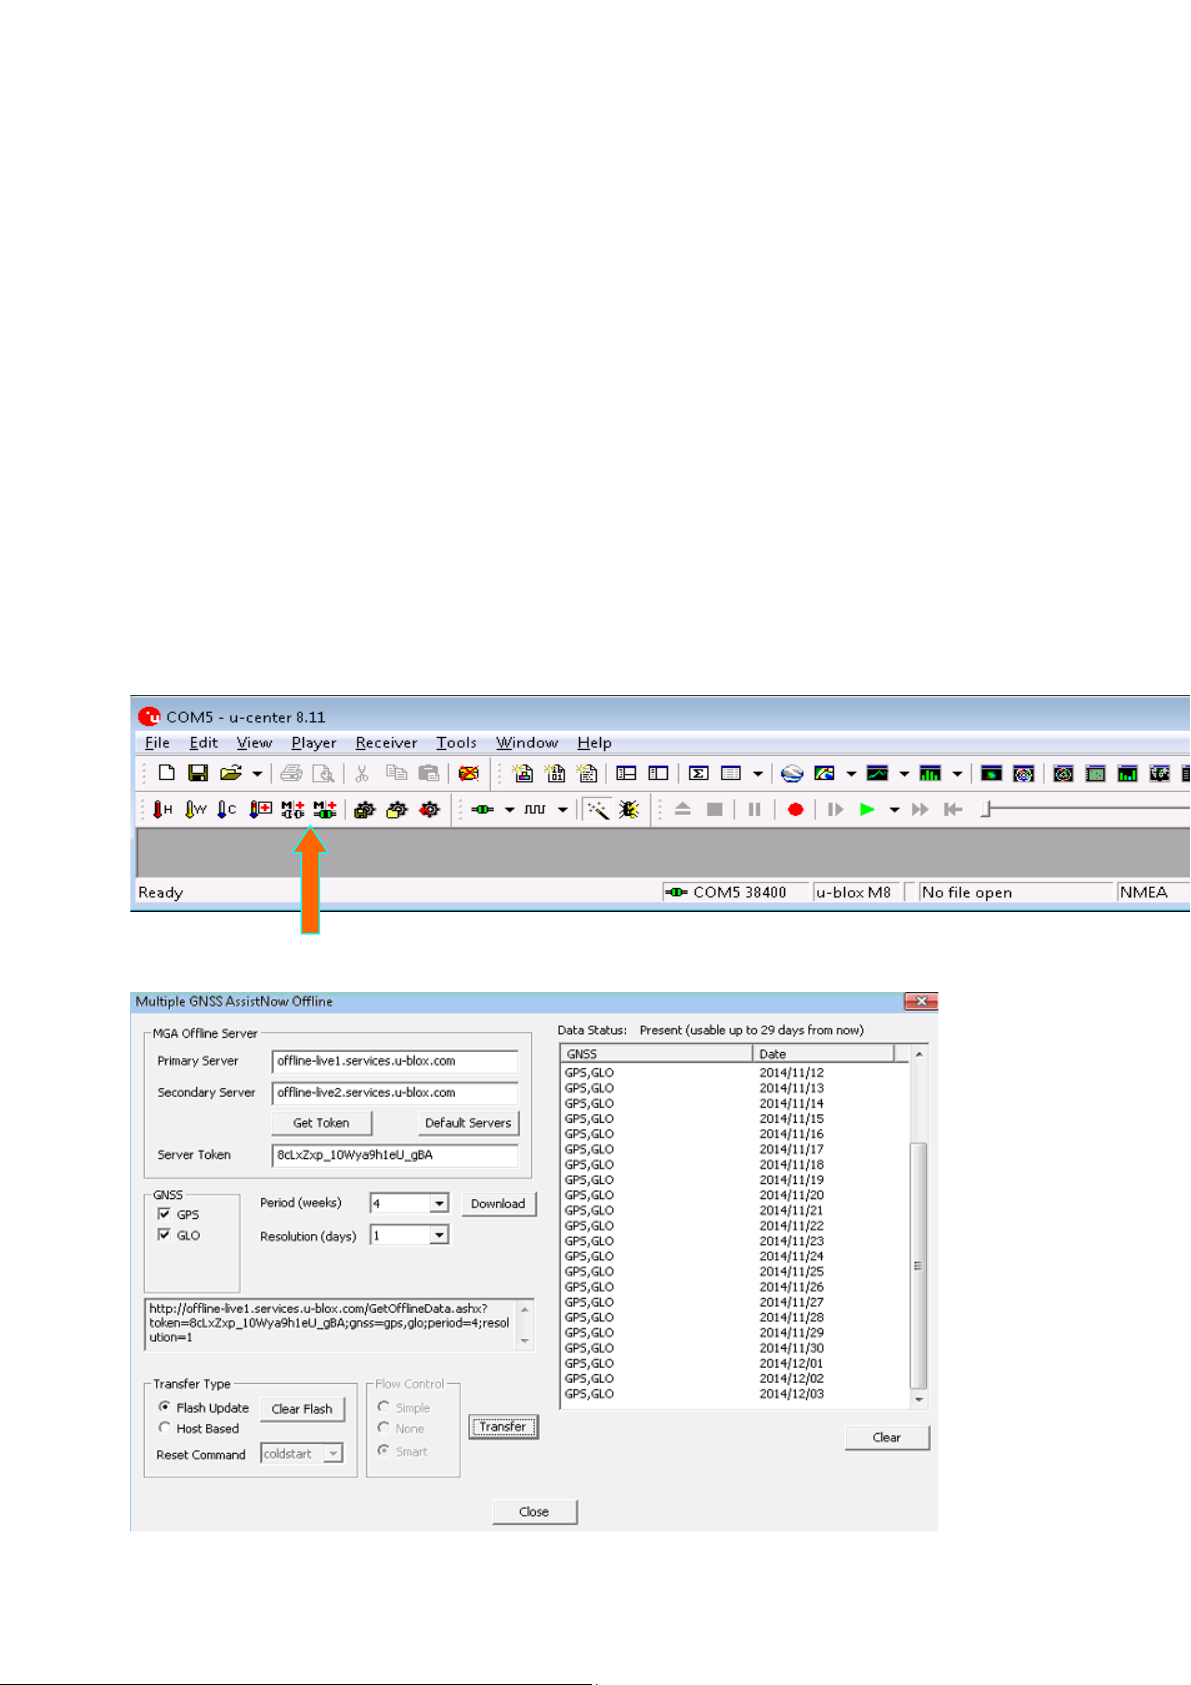
Task: Send Warmstart with the W thermometer icon
Action: click(195, 809)
